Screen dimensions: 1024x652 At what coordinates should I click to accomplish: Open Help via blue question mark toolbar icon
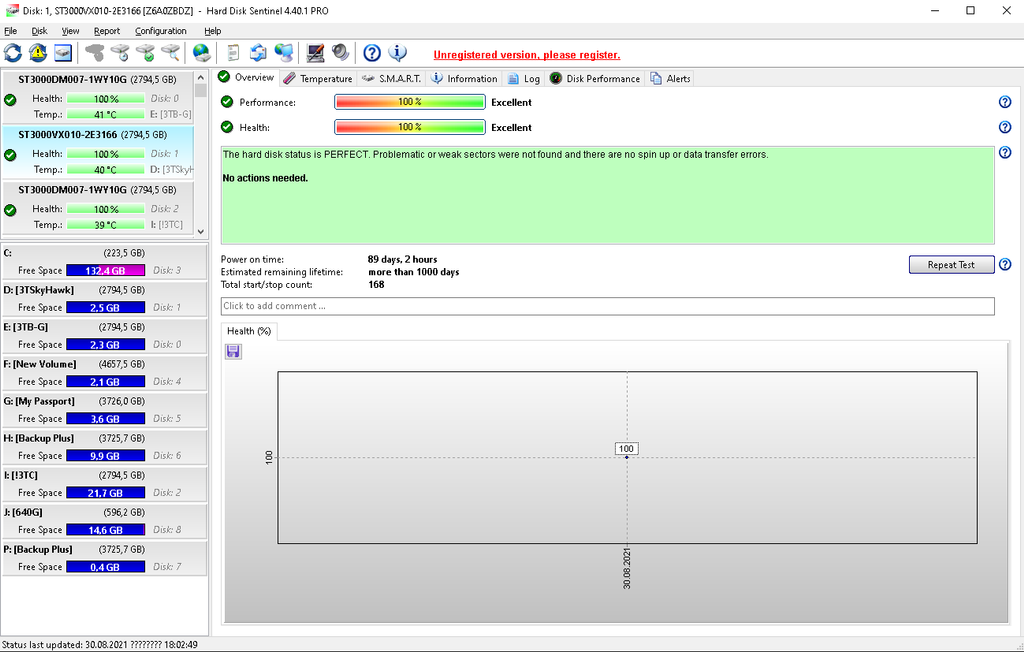372,53
